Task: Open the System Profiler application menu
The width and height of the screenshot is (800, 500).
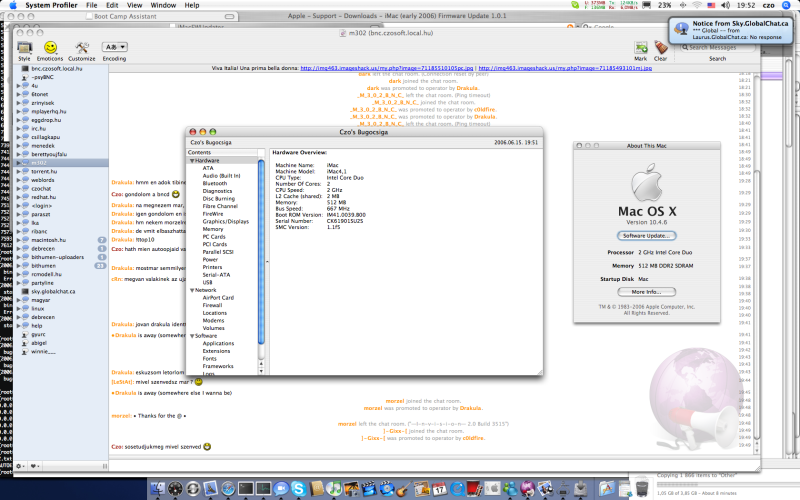Action: point(51,5)
